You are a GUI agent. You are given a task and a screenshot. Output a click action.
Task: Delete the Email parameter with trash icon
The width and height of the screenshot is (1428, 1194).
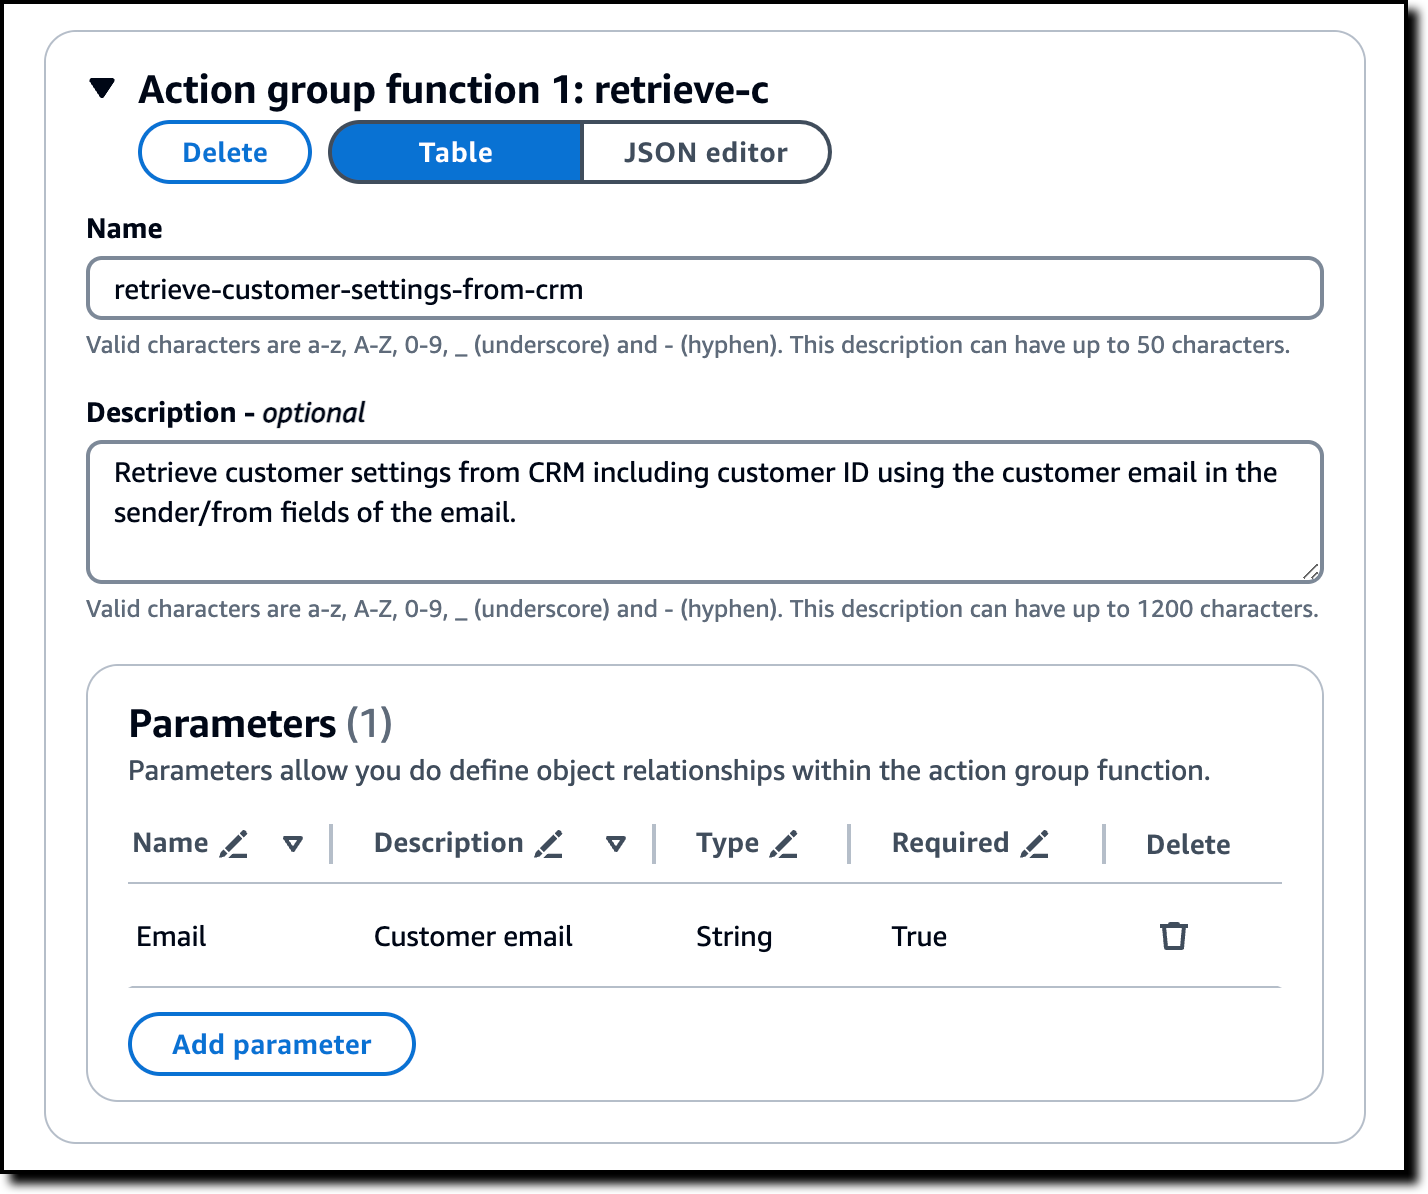click(x=1173, y=936)
